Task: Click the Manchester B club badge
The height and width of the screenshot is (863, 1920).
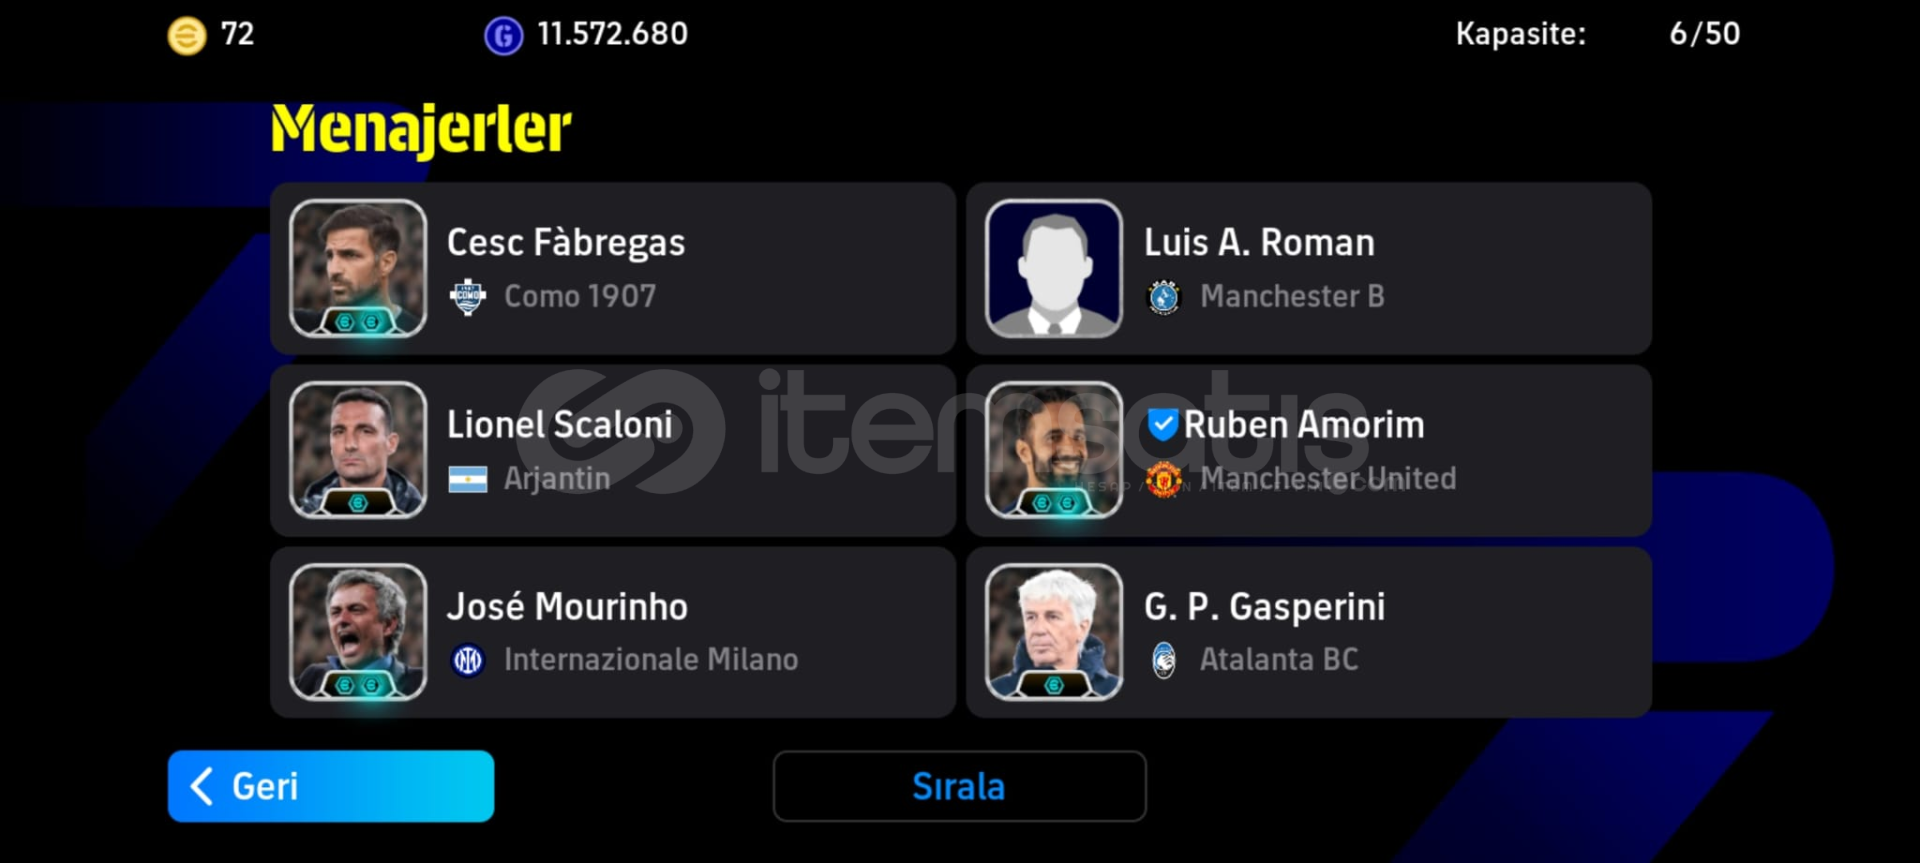Action: click(1163, 297)
